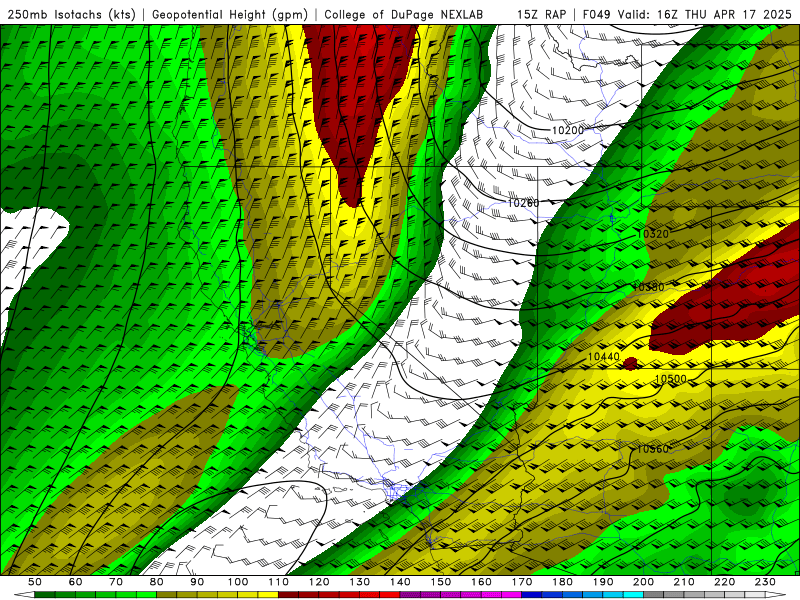Click the 80 value on the color scale
The image size is (800, 600).
point(157,582)
